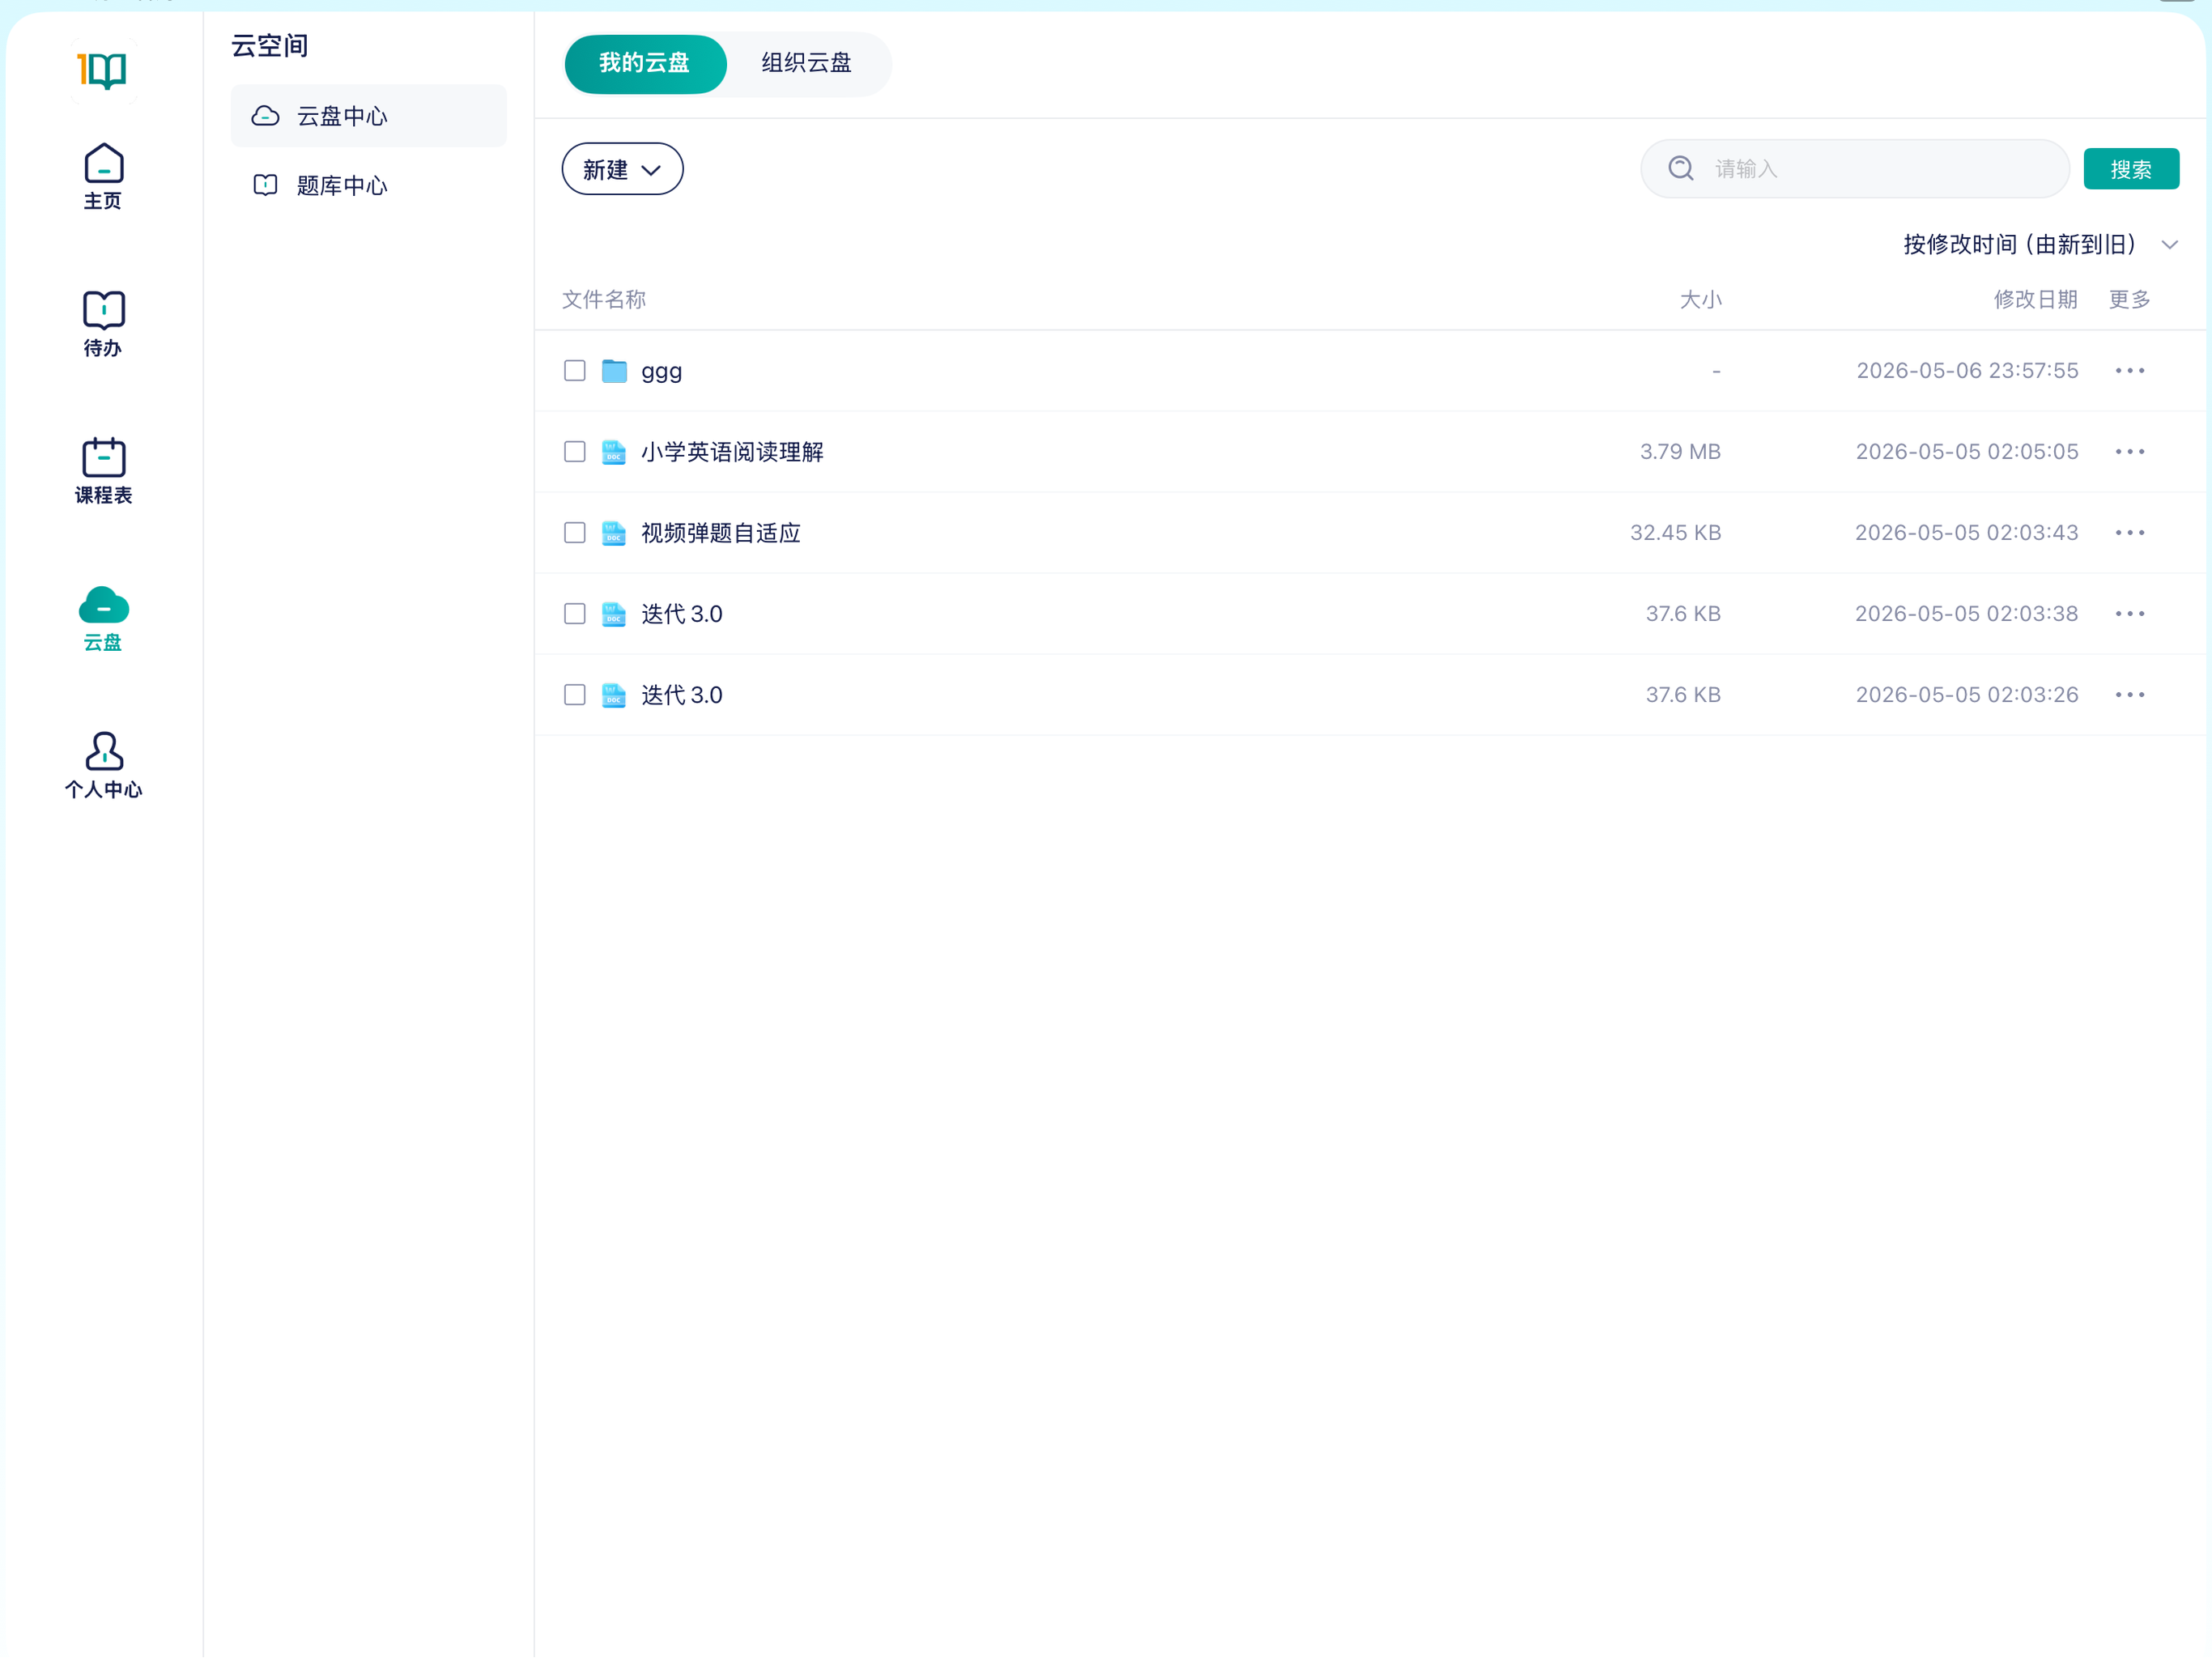2212x1658 pixels.
Task: Tick the 视频弹题自适应 file checkbox
Action: [574, 533]
